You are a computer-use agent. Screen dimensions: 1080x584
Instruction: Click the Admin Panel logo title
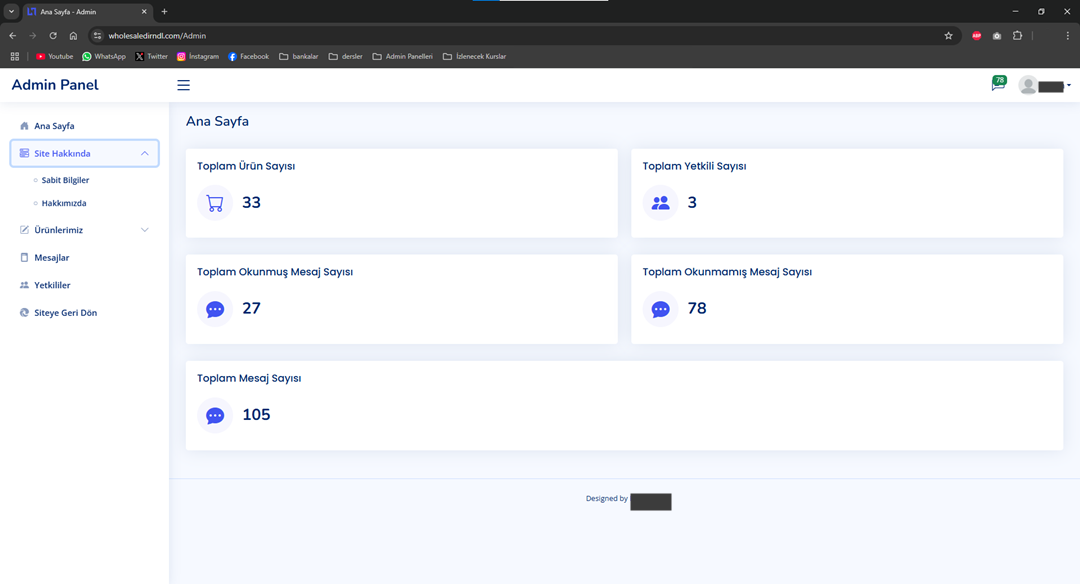tap(55, 85)
